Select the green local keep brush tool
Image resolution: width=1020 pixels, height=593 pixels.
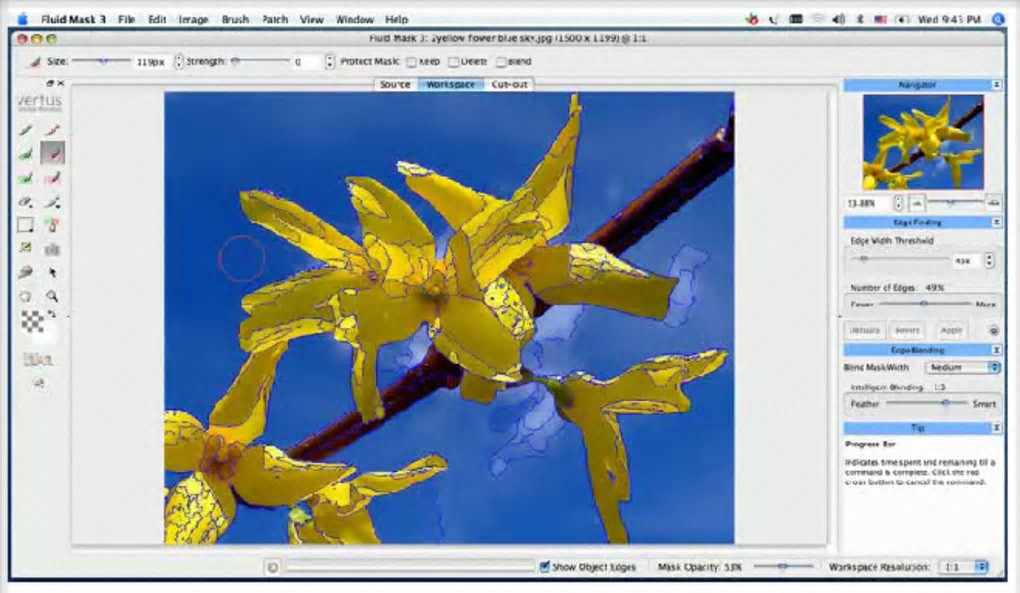(x=25, y=153)
